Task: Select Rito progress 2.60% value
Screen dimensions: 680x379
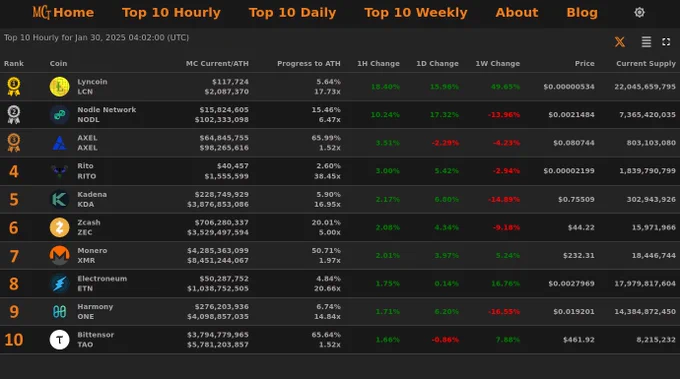Action: 328,166
